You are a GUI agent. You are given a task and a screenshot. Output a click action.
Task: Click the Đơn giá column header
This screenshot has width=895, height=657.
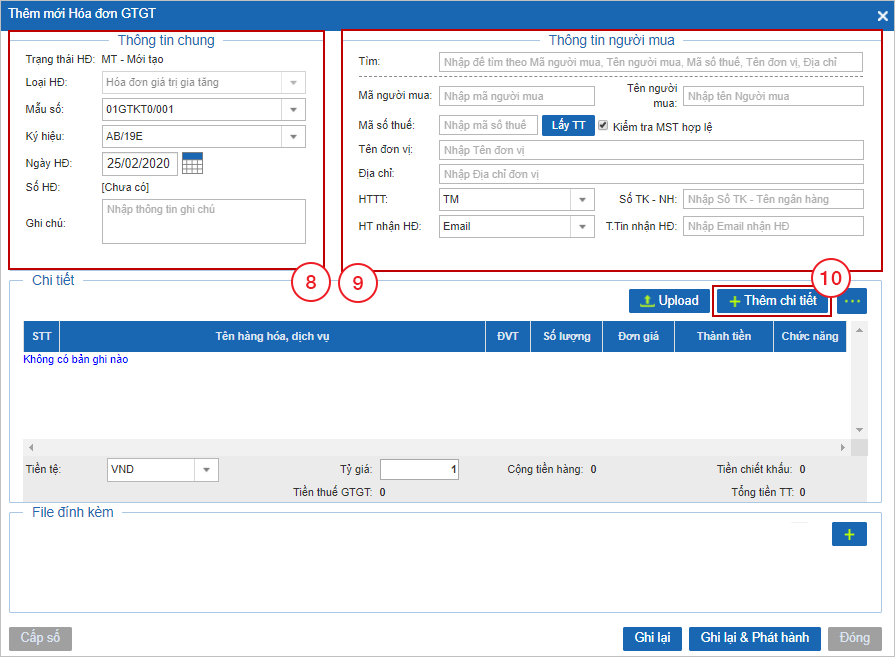(x=638, y=336)
